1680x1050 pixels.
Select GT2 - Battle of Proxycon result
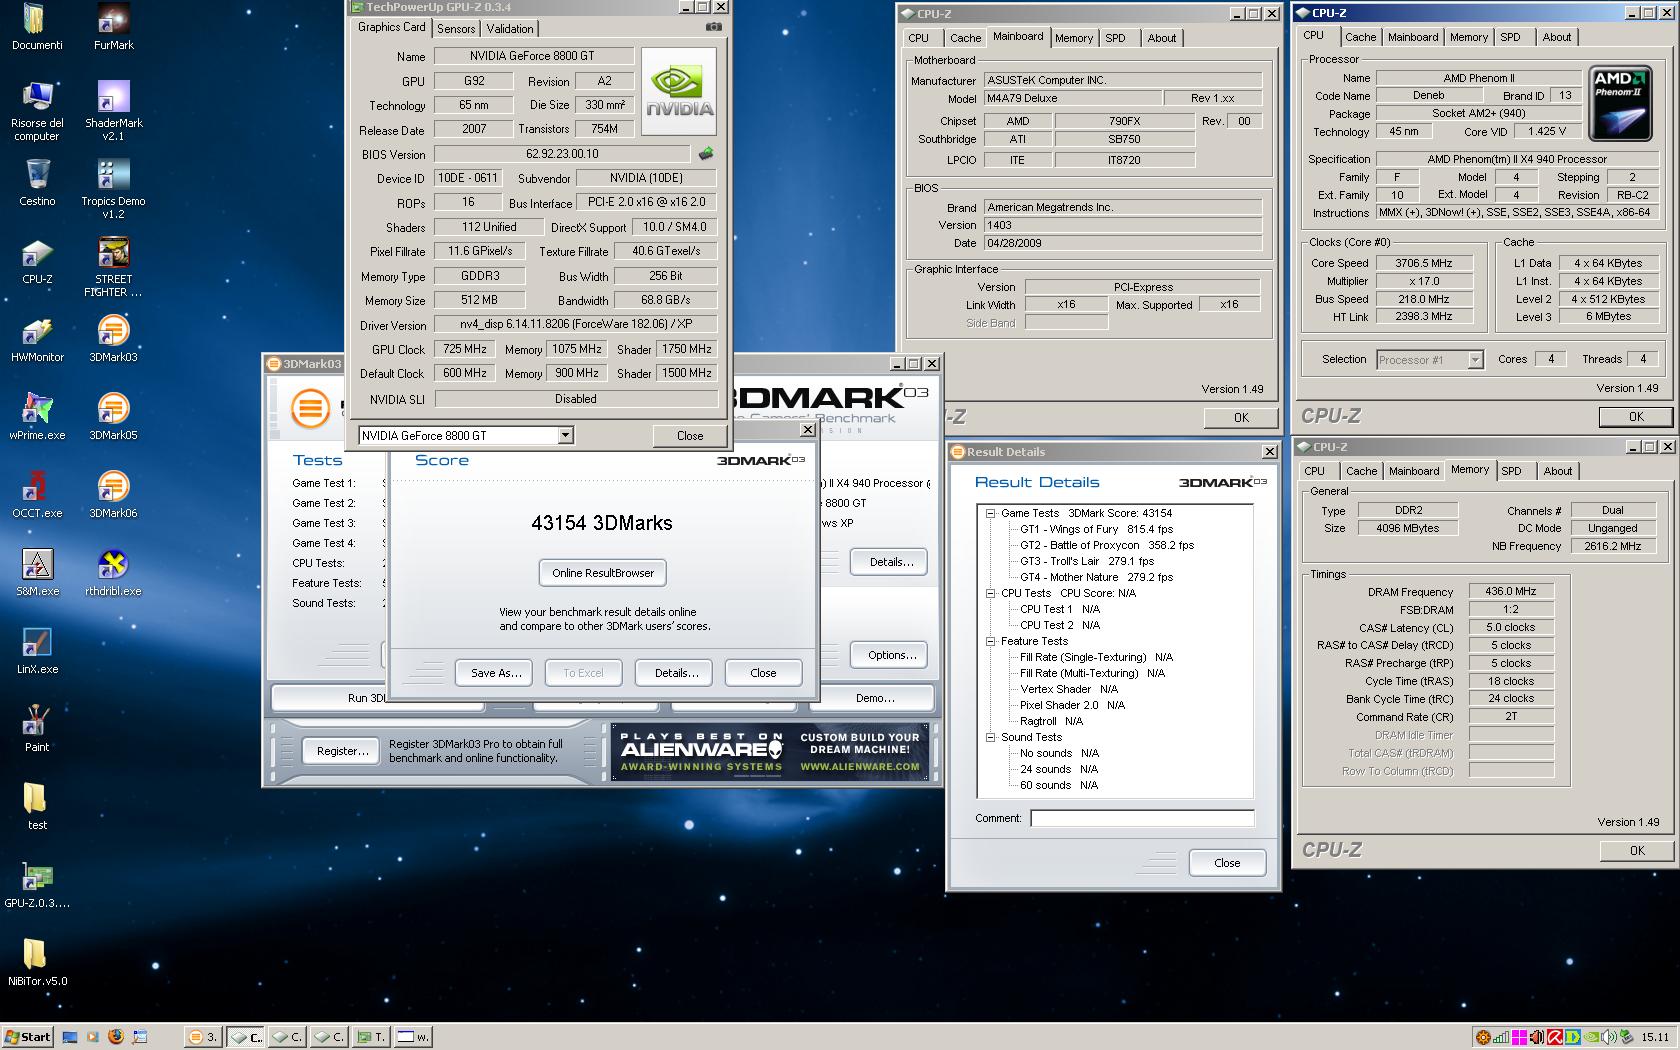(1106, 545)
